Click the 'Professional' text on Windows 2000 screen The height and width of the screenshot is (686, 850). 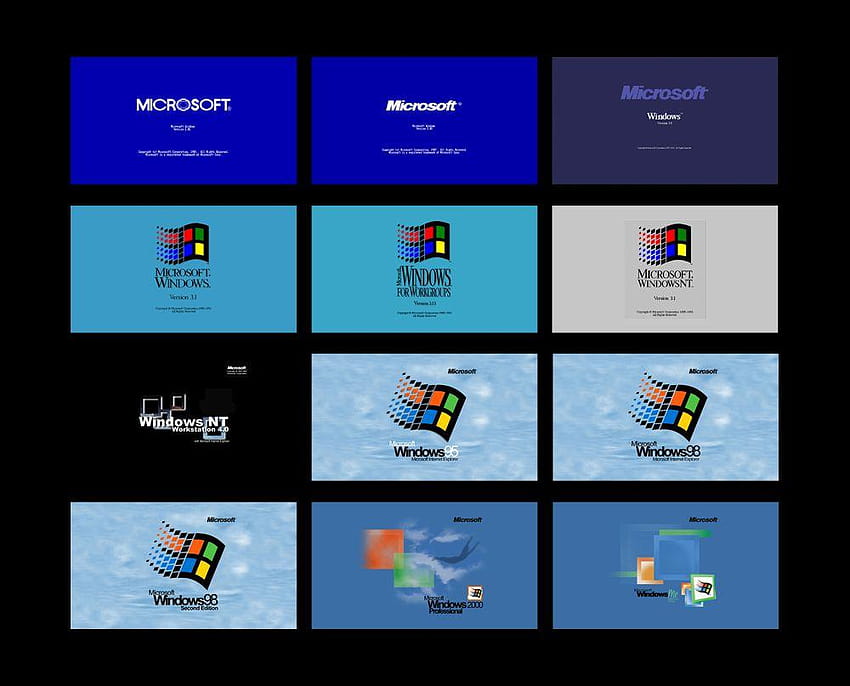(447, 611)
